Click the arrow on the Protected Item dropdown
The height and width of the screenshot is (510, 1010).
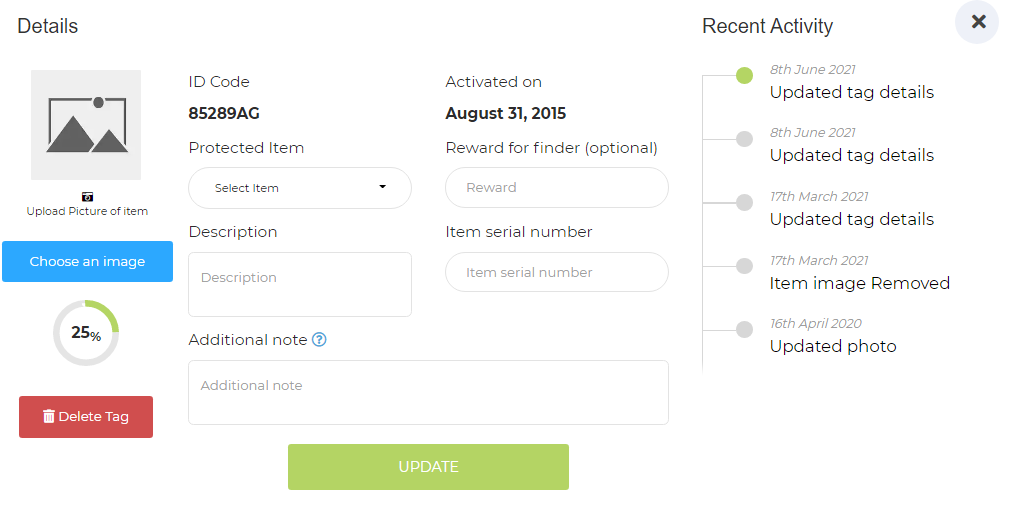(x=382, y=187)
